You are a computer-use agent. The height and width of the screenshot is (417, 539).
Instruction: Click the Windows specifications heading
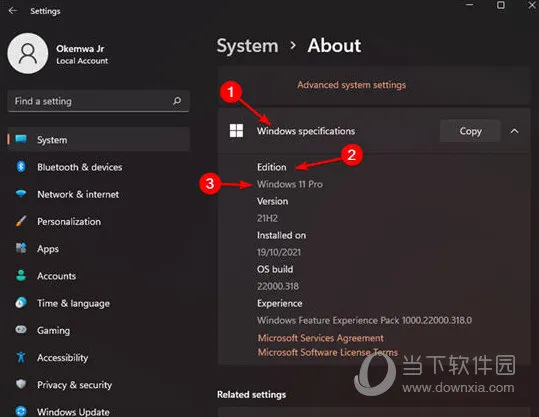(x=306, y=131)
